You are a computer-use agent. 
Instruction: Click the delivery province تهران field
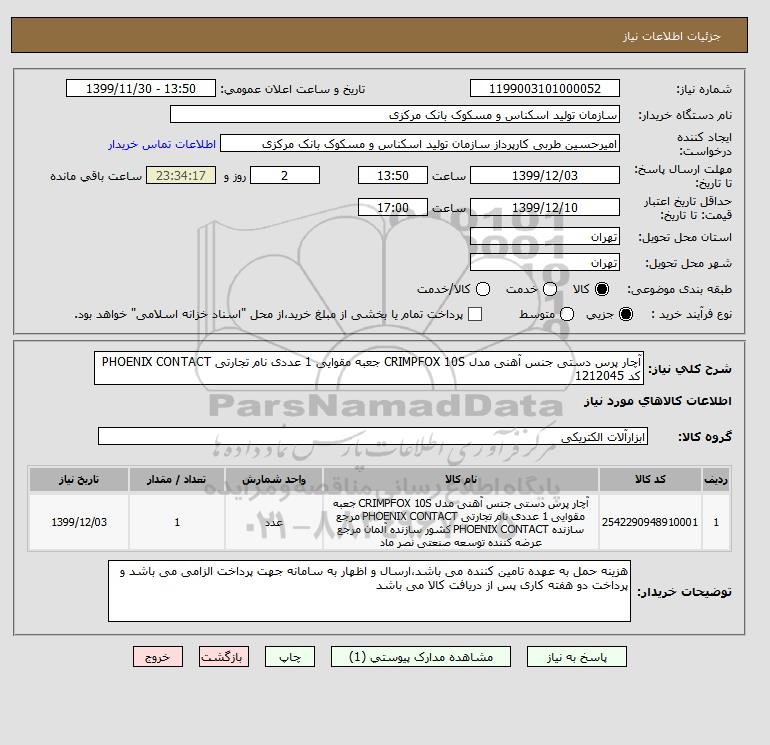tap(545, 237)
